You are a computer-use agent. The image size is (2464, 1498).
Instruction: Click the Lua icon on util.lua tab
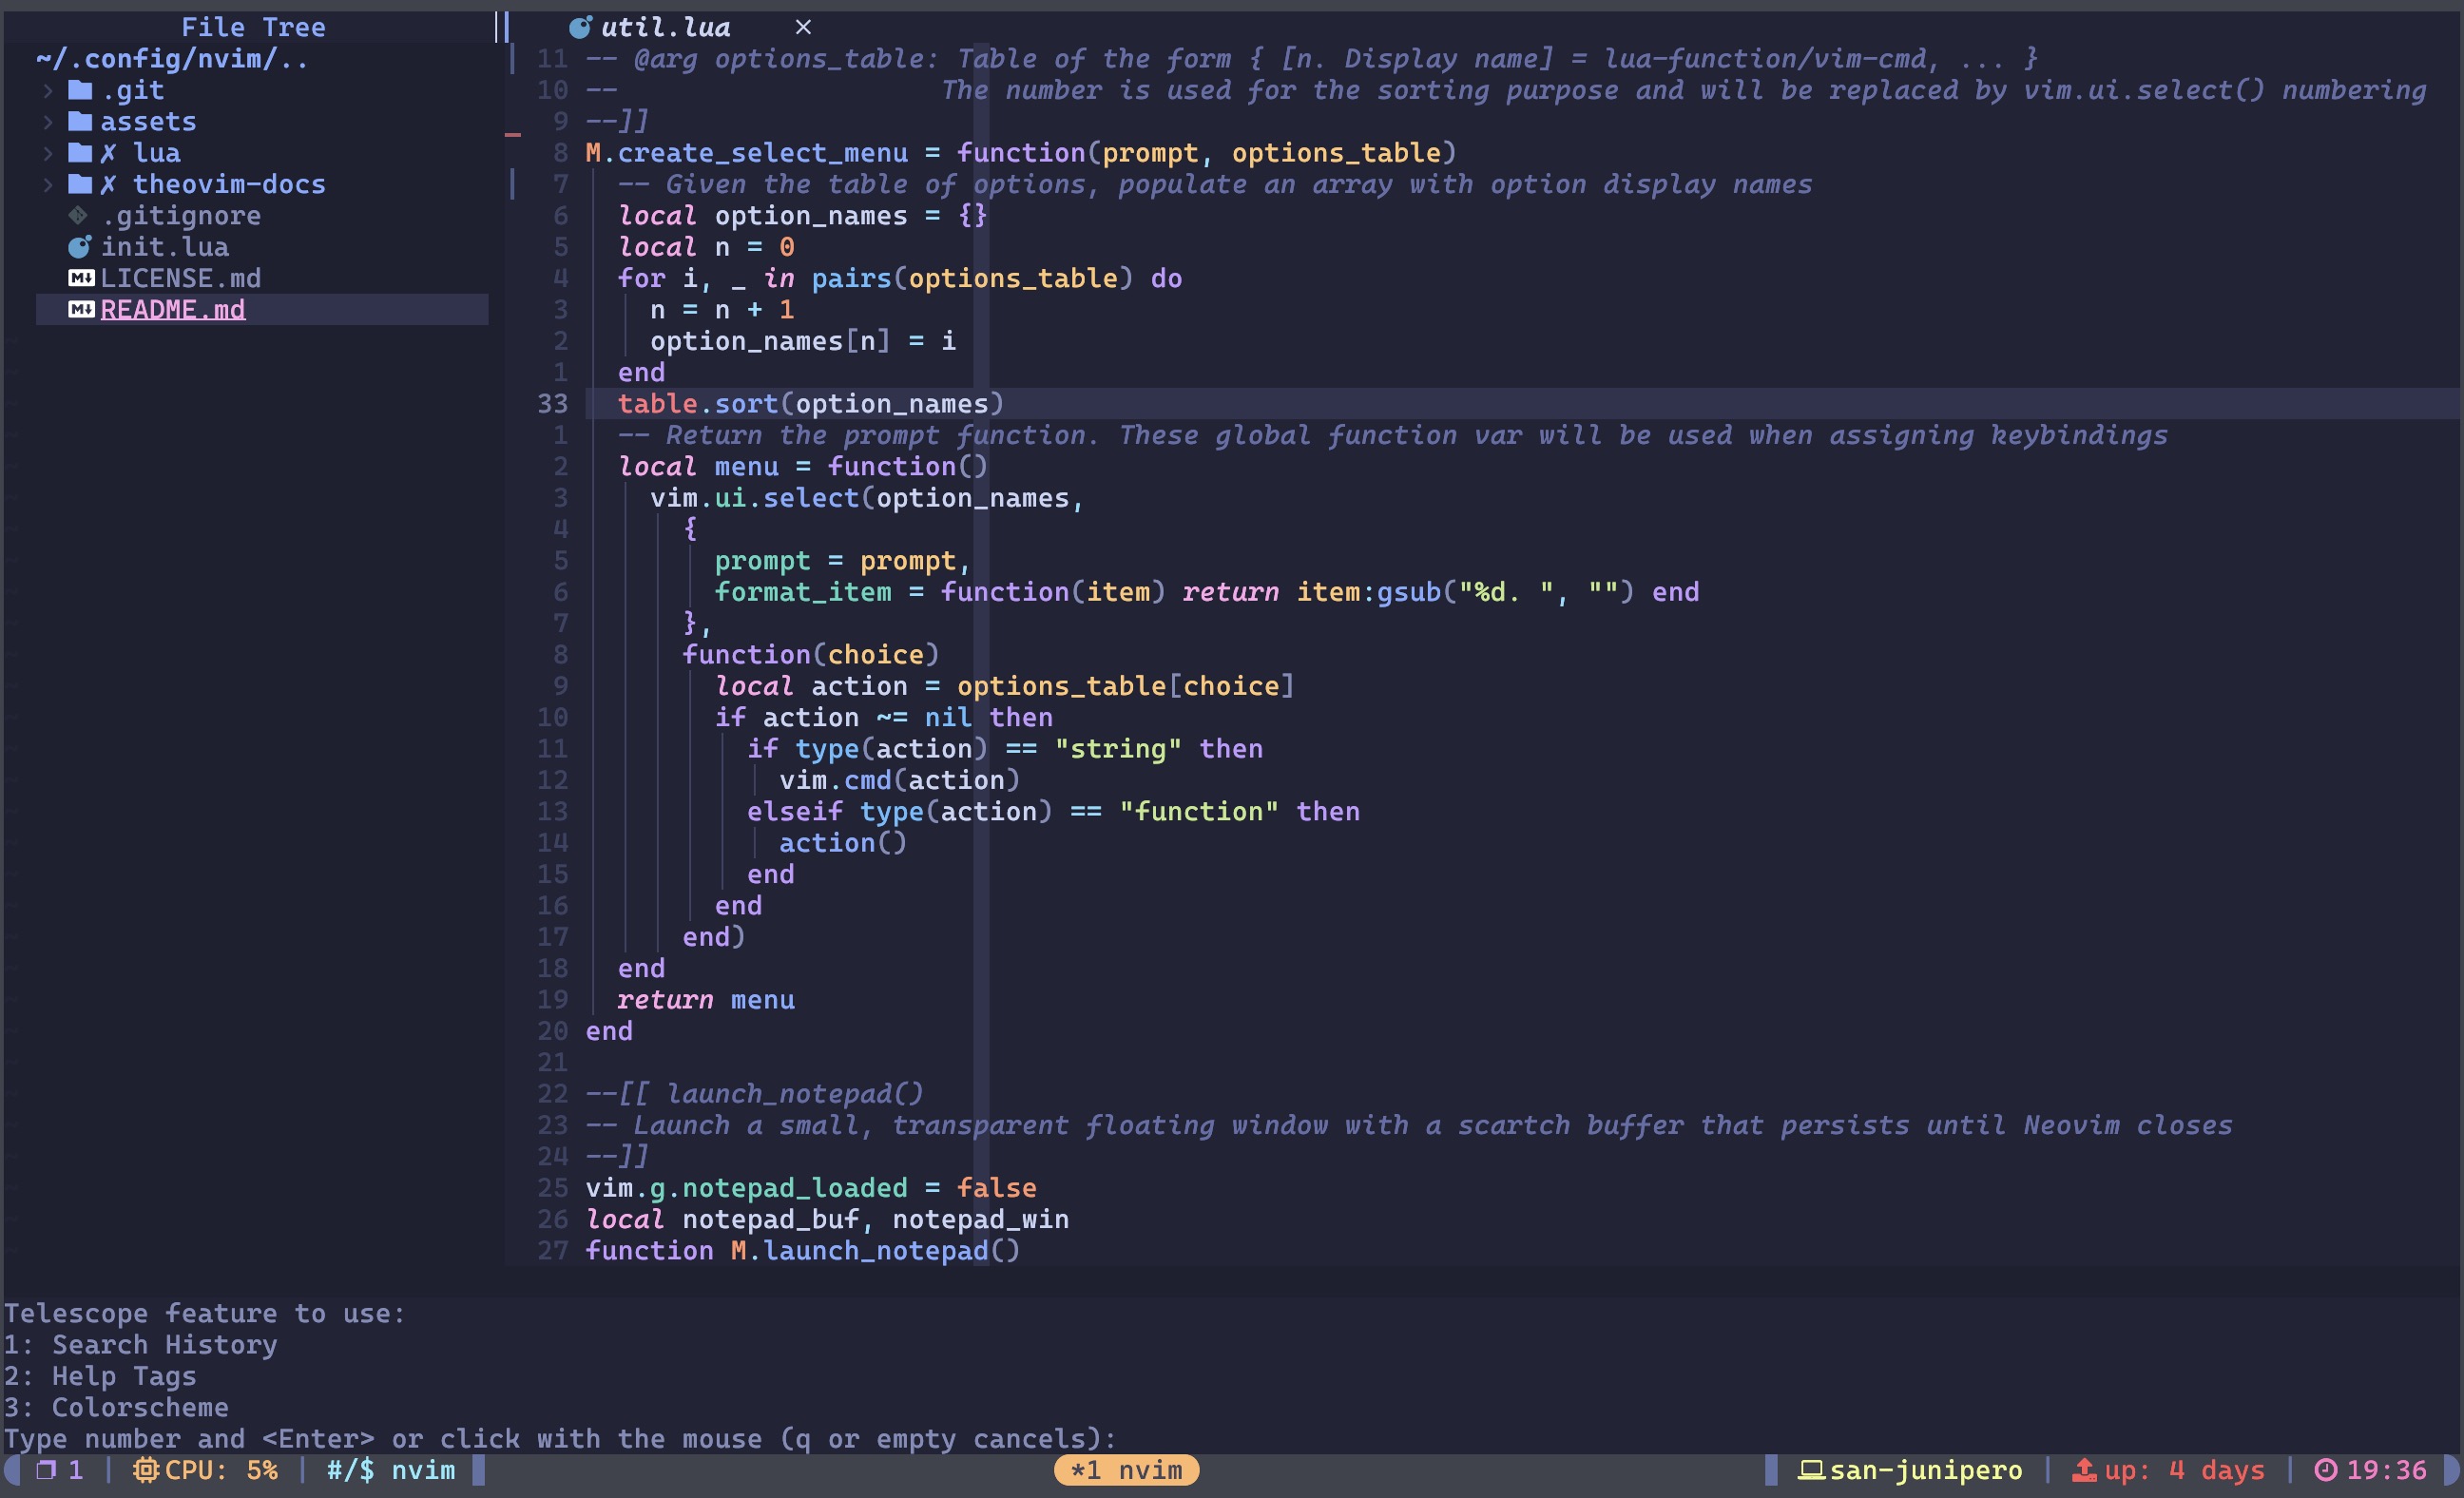[x=580, y=27]
